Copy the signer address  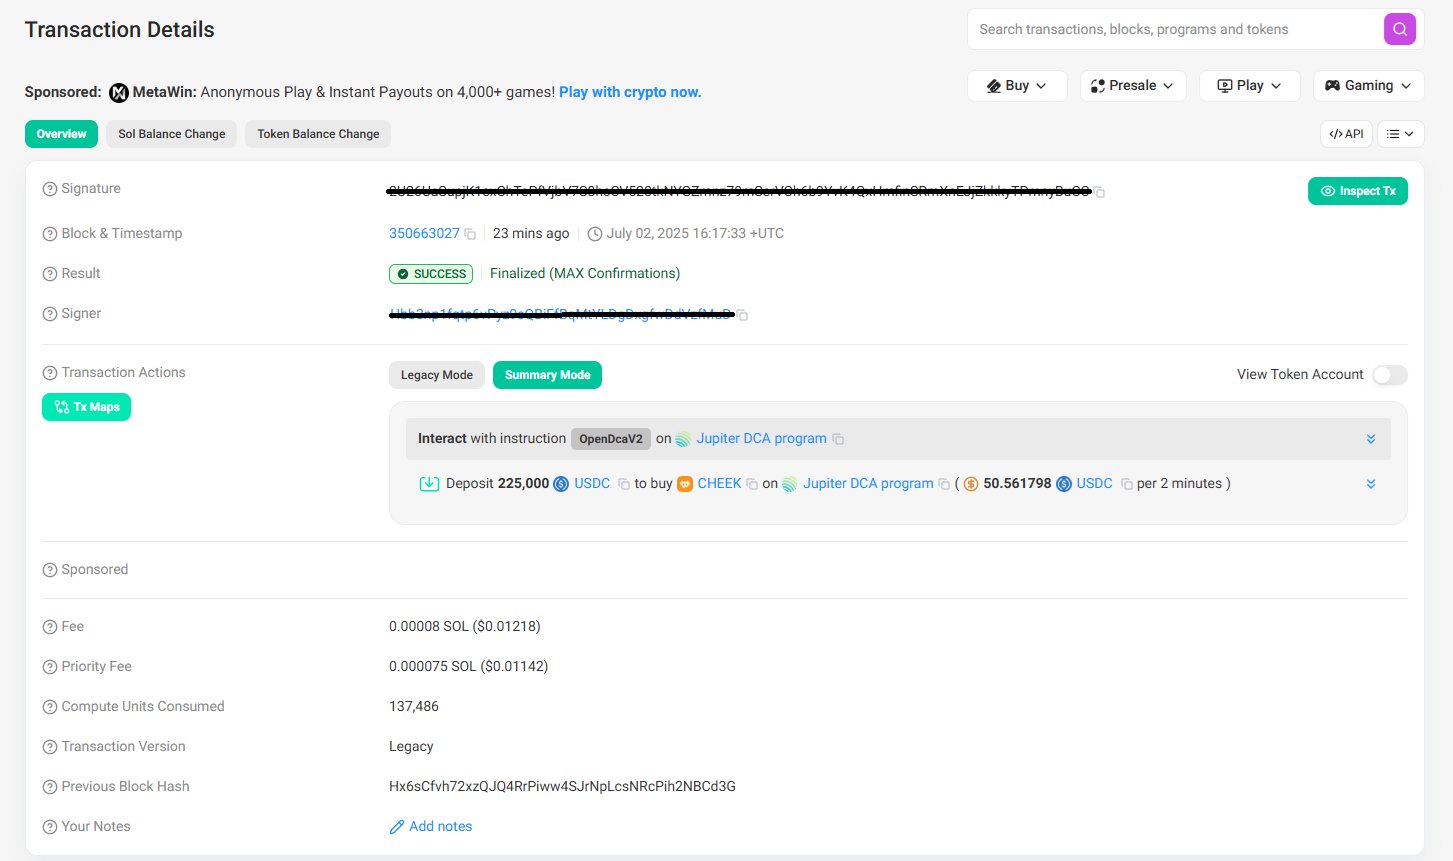743,315
